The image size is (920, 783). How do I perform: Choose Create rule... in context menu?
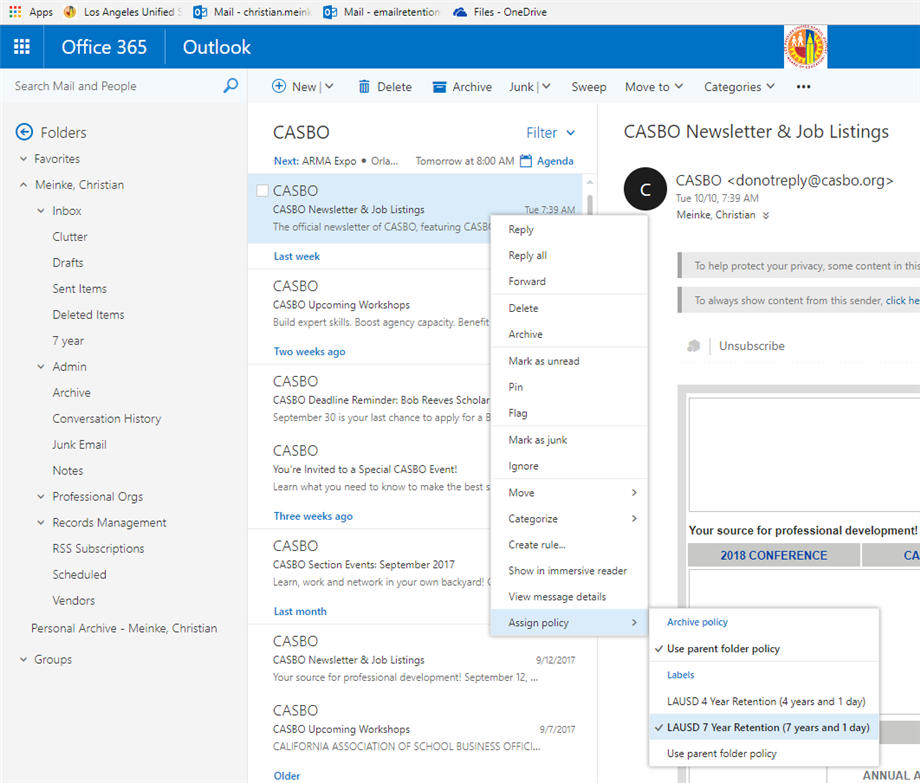pyautogui.click(x=569, y=544)
